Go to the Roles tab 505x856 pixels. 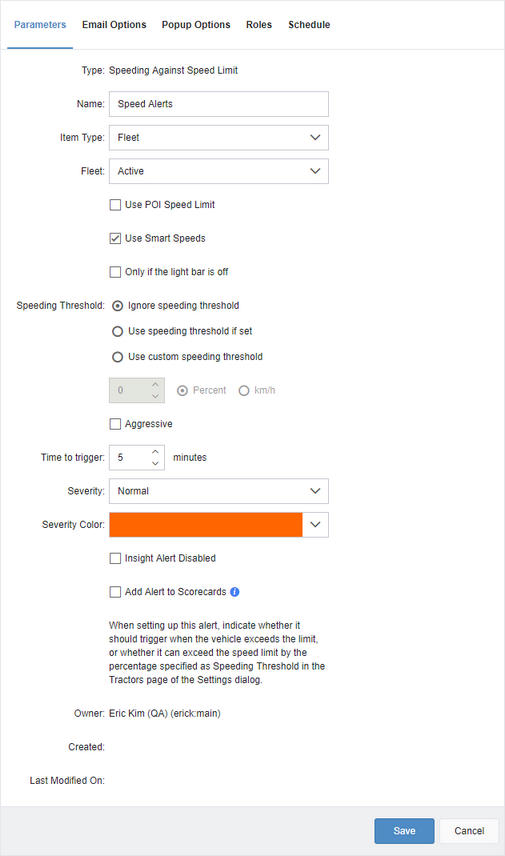(259, 25)
